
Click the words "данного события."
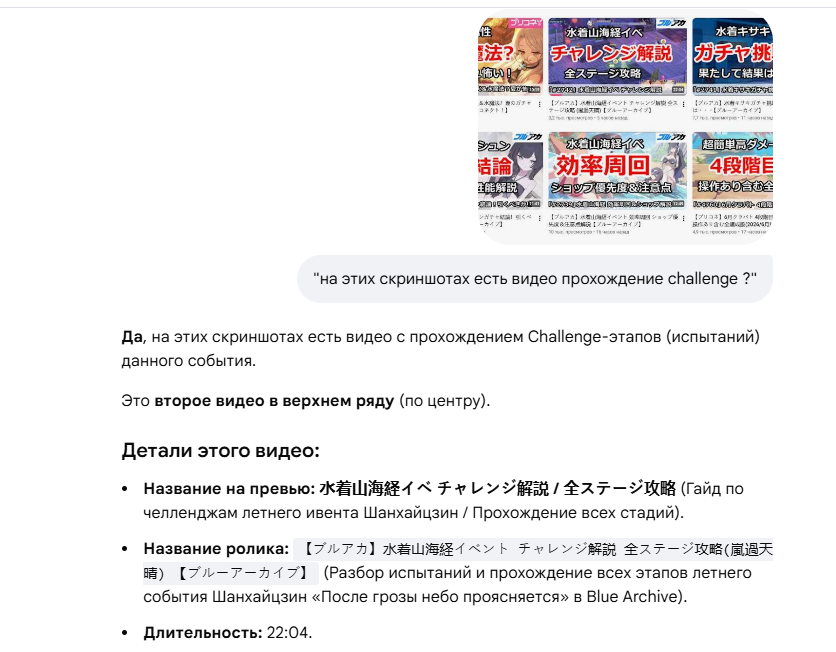coord(189,361)
